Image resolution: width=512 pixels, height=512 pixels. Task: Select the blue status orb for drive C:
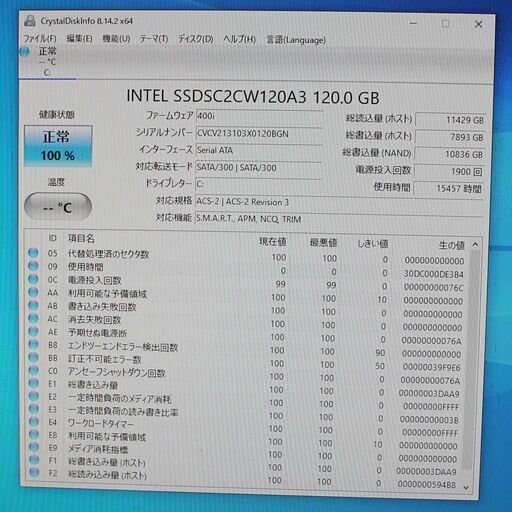click(24, 52)
